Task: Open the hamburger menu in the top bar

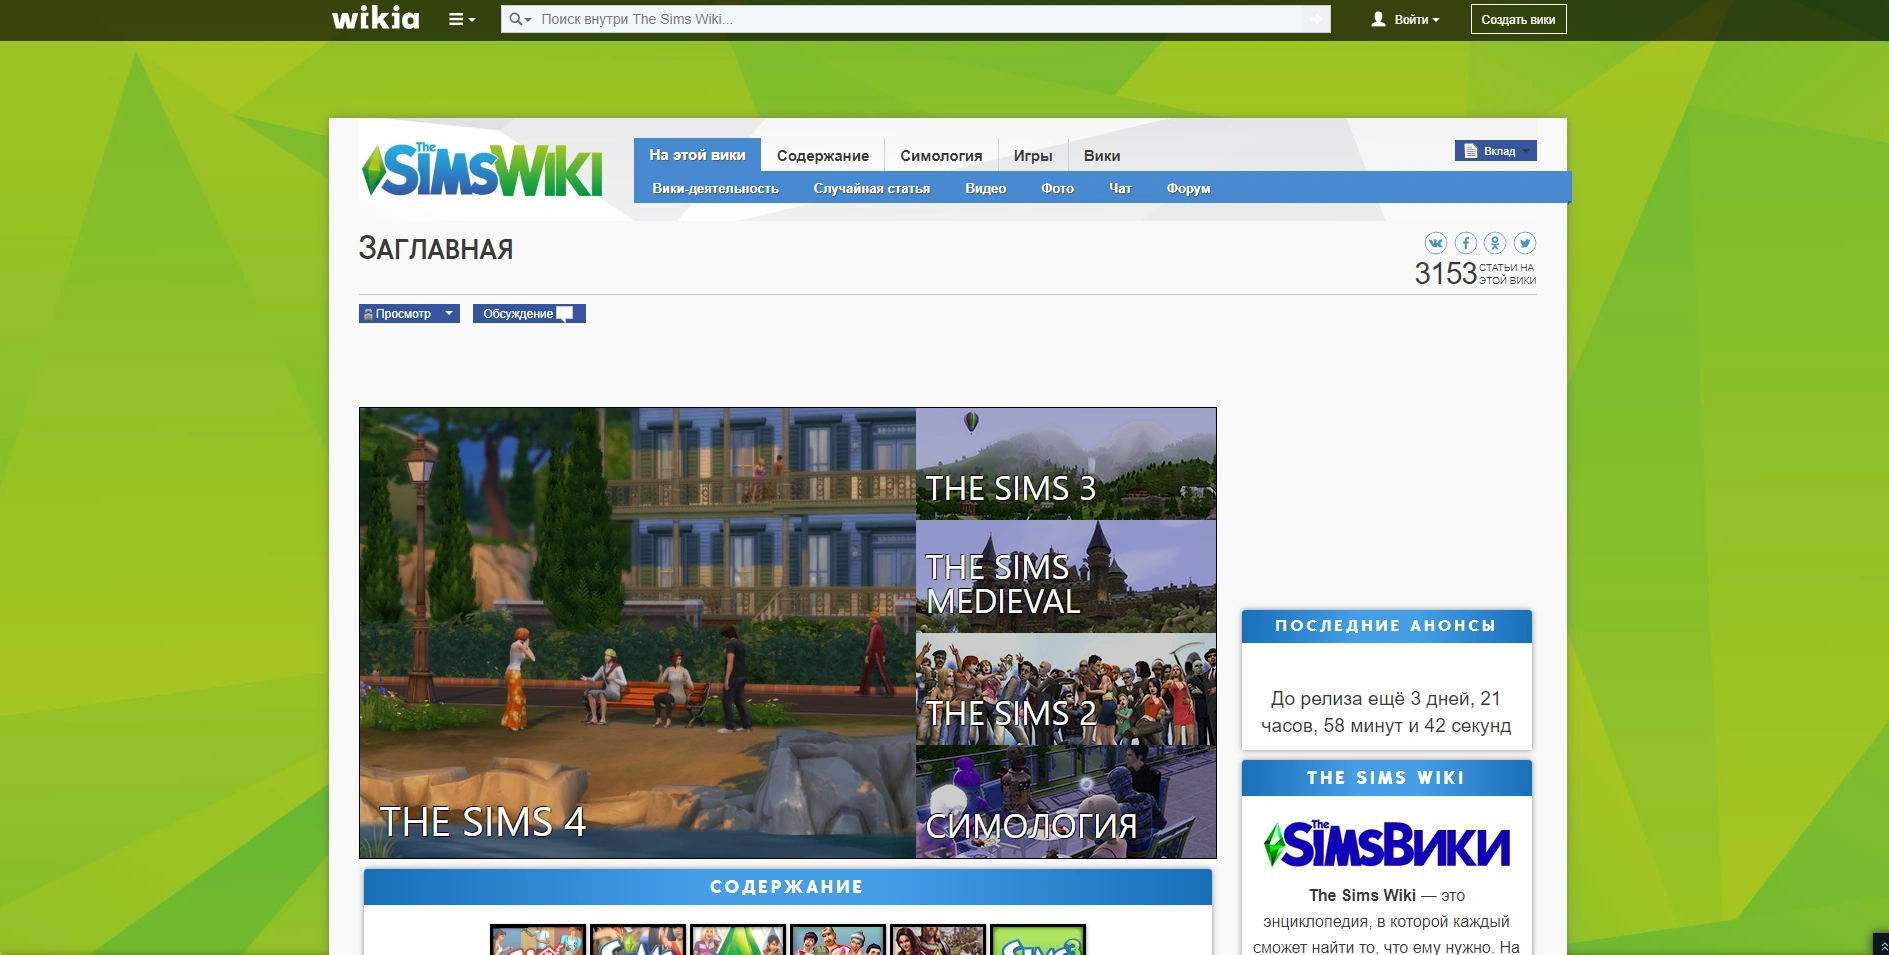Action: point(461,19)
